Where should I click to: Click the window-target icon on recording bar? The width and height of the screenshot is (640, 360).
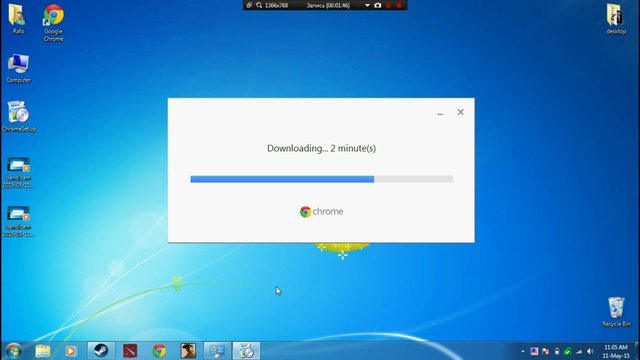249,5
